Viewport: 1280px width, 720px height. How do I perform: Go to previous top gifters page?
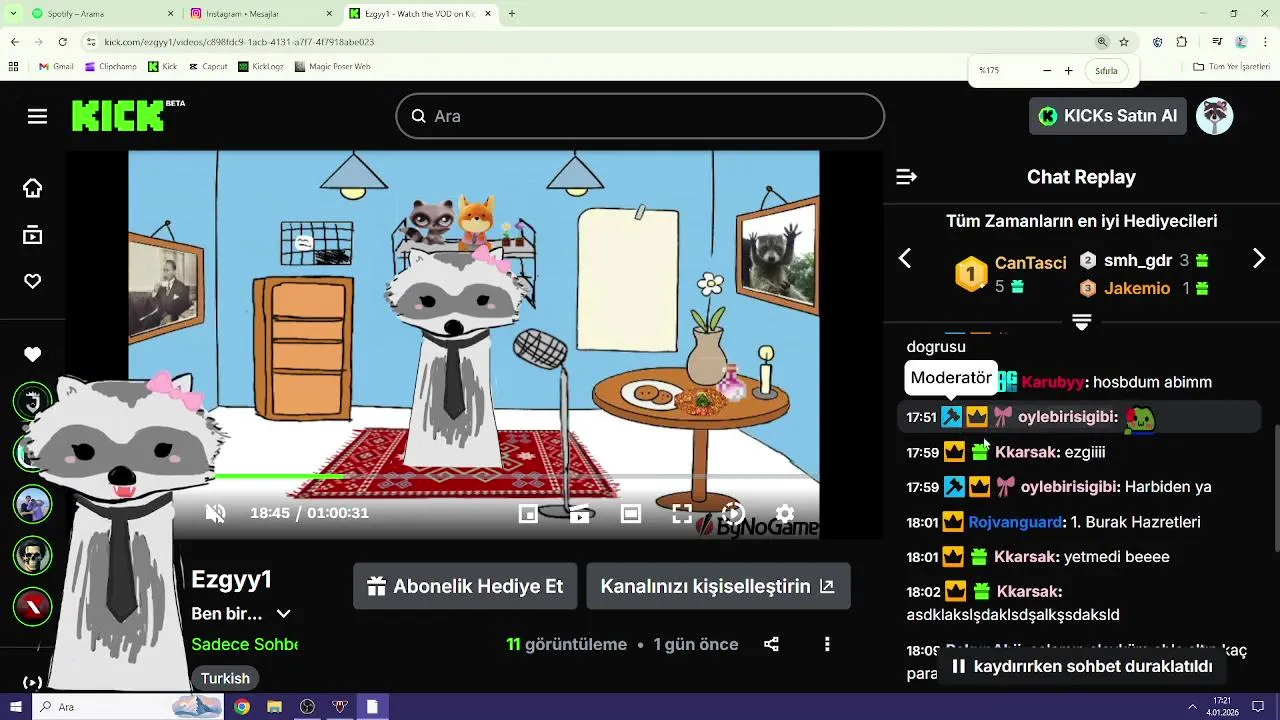(905, 259)
